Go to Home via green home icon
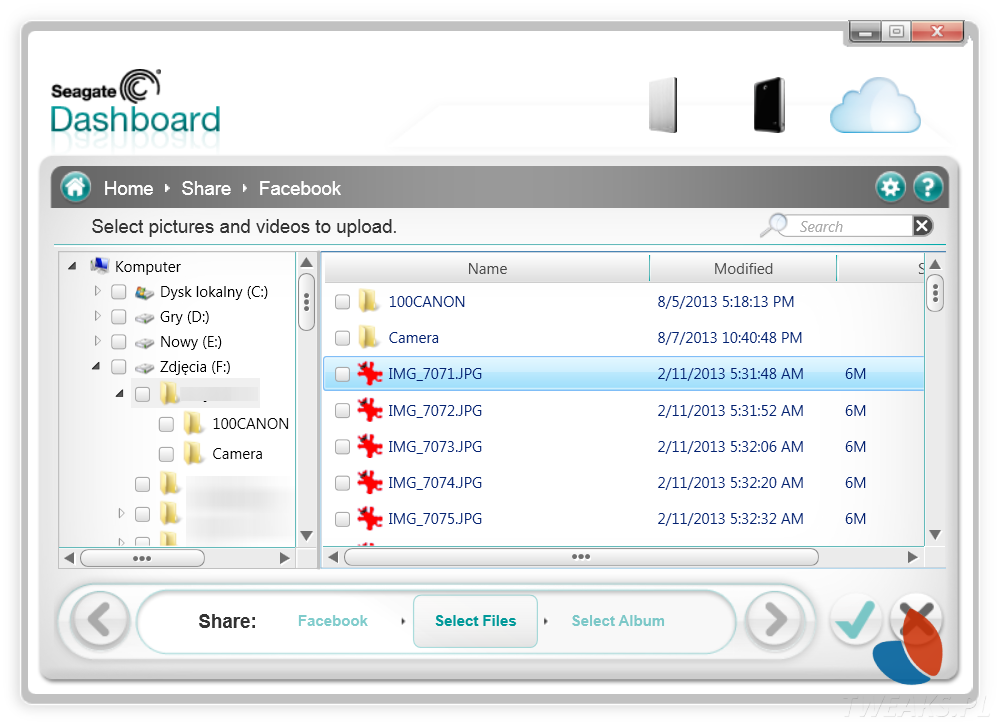 75,187
